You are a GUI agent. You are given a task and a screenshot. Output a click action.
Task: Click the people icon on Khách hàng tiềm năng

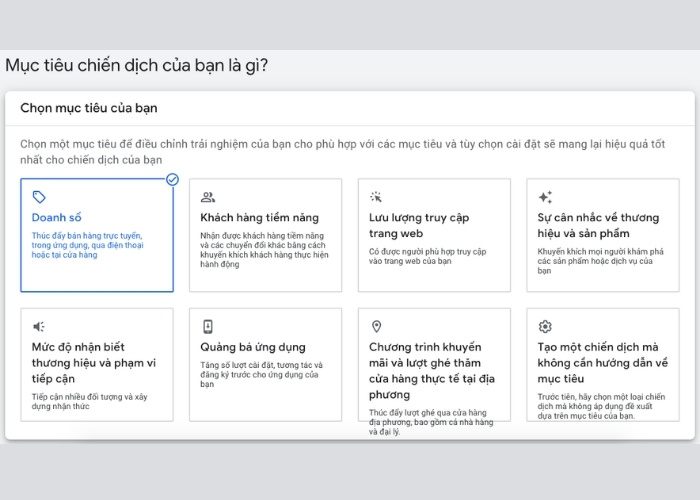pos(208,197)
